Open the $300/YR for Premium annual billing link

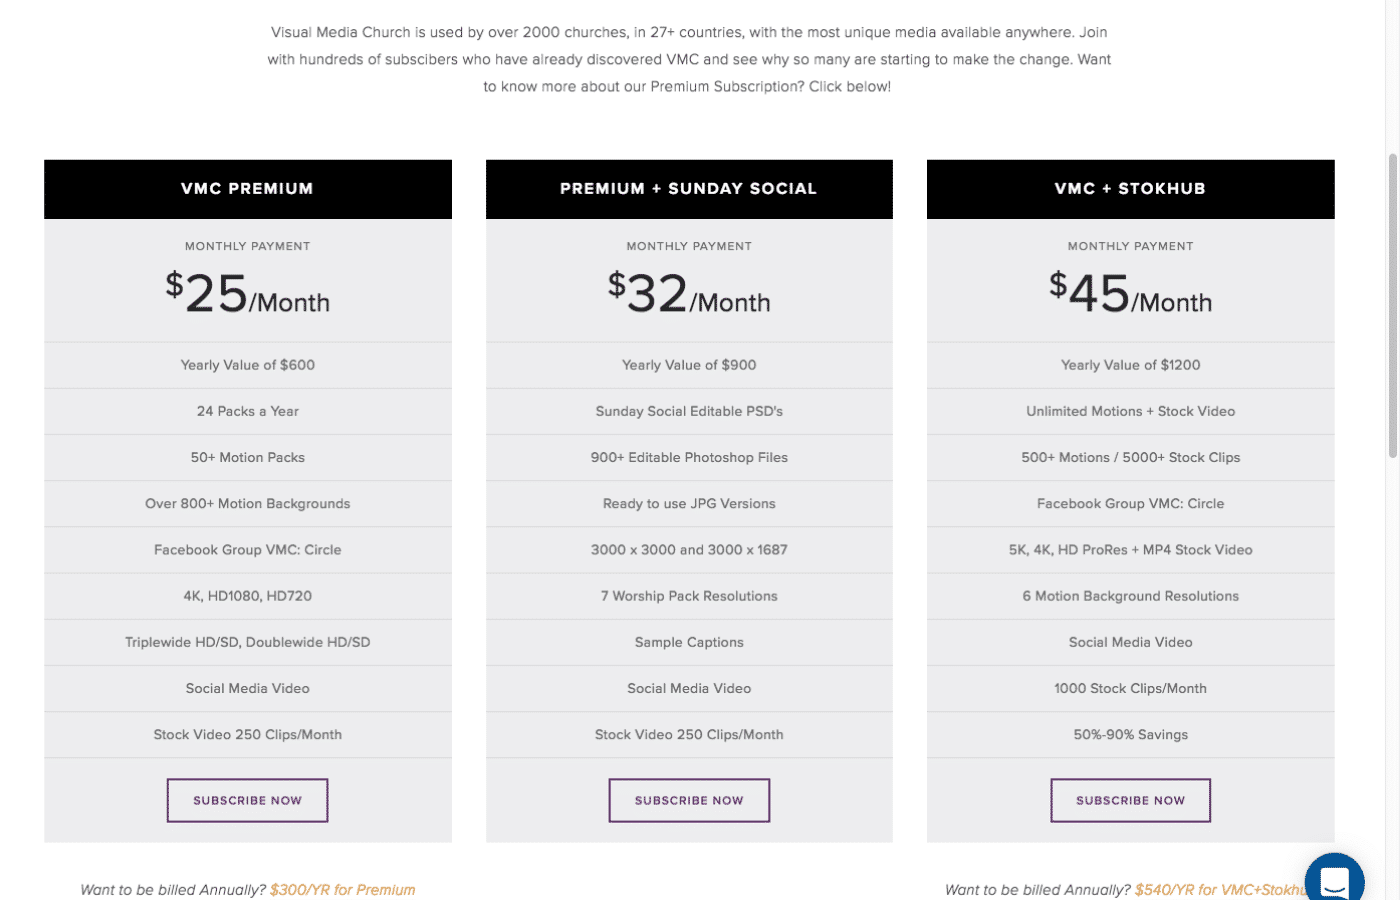(x=345, y=888)
